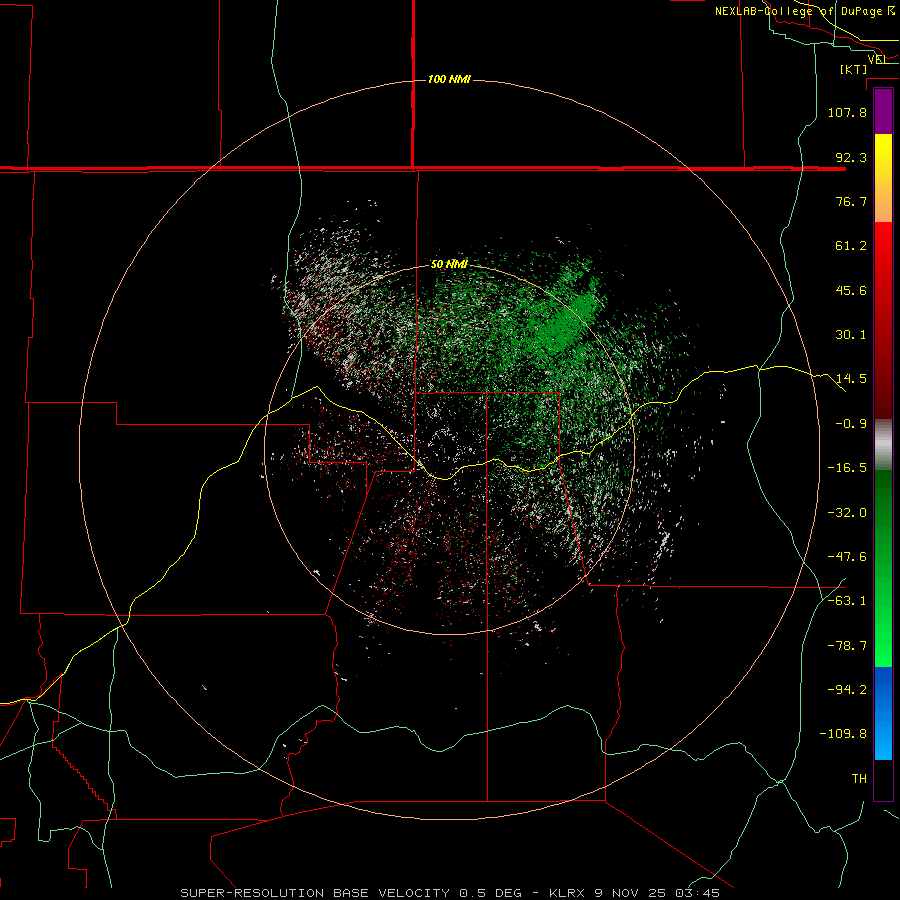Select the 107.8 scale value

(x=847, y=112)
